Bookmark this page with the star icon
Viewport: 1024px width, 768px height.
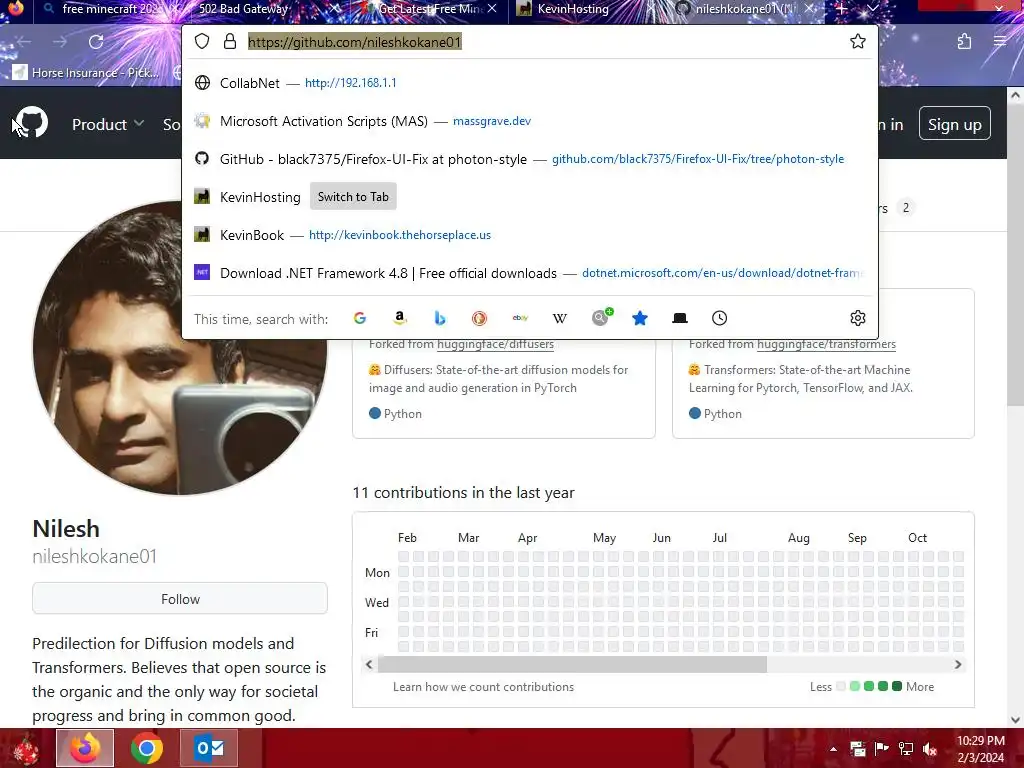click(857, 42)
